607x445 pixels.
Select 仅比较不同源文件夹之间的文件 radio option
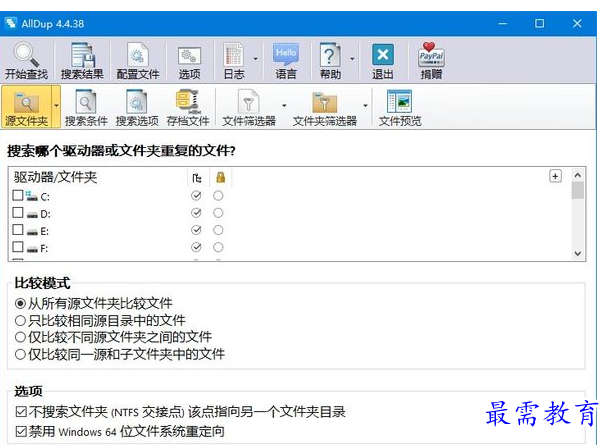point(20,337)
